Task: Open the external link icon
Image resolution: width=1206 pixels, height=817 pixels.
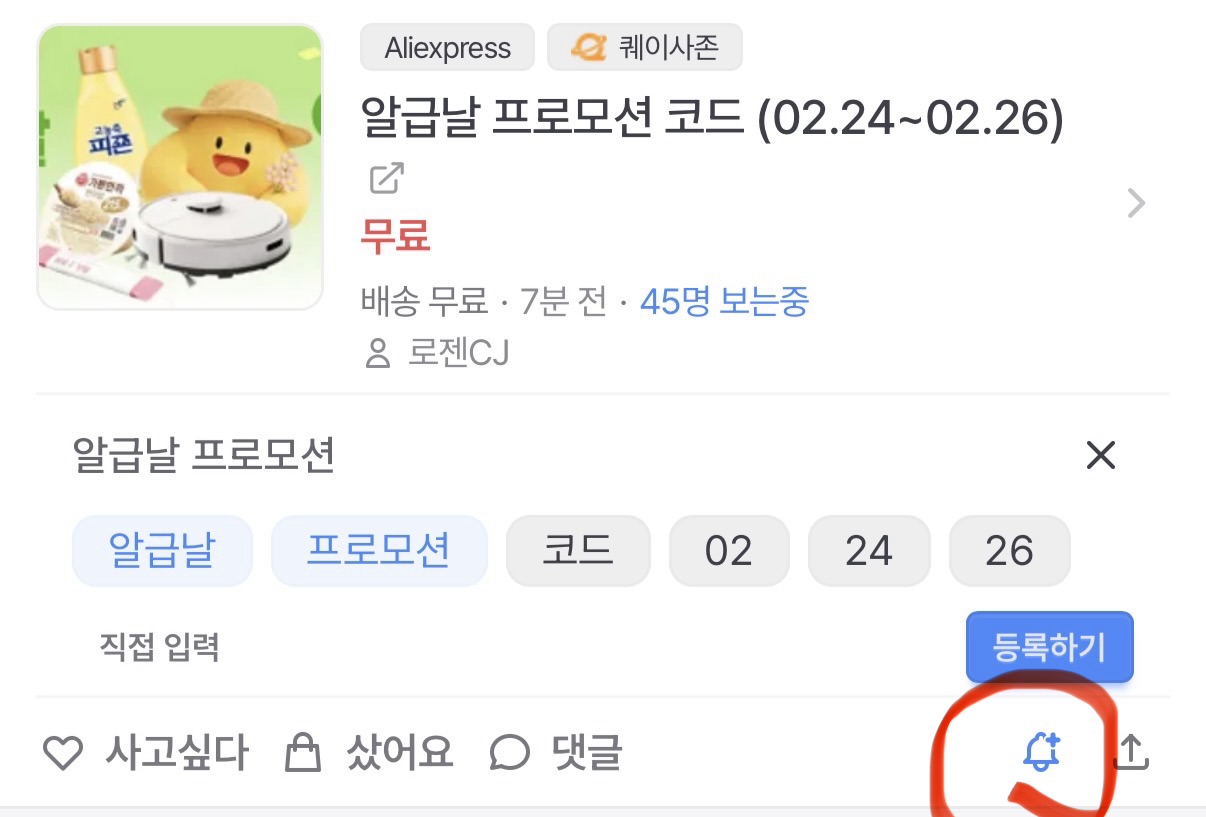Action: click(x=386, y=180)
